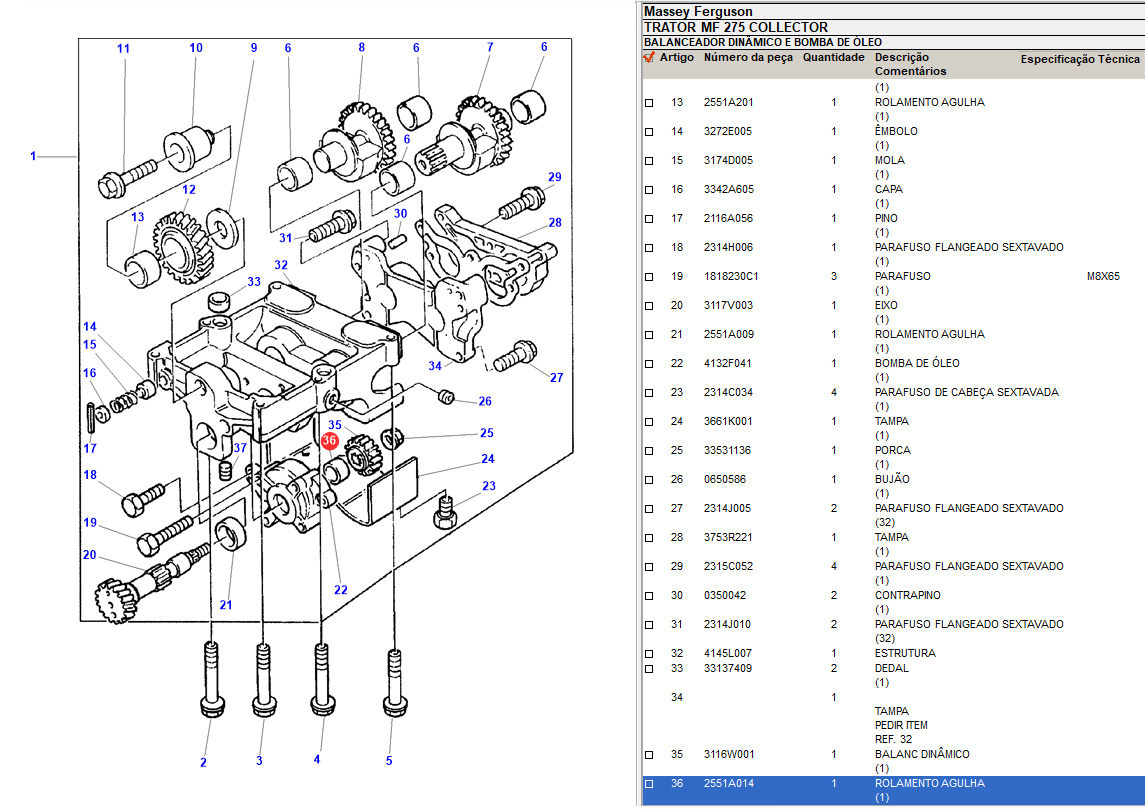Sort by the Artigo column header

(x=676, y=58)
